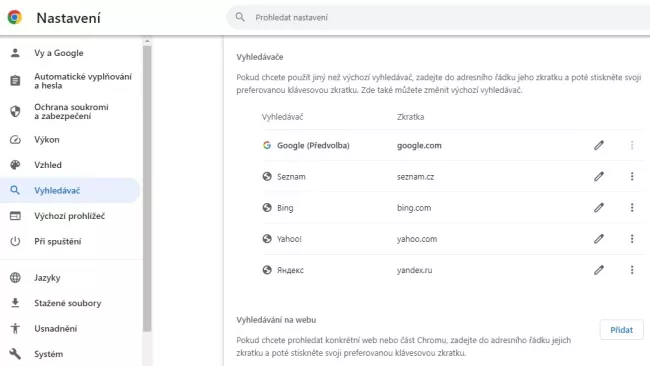Click the globe icon beside Bing
The height and width of the screenshot is (366, 650).
click(x=267, y=207)
